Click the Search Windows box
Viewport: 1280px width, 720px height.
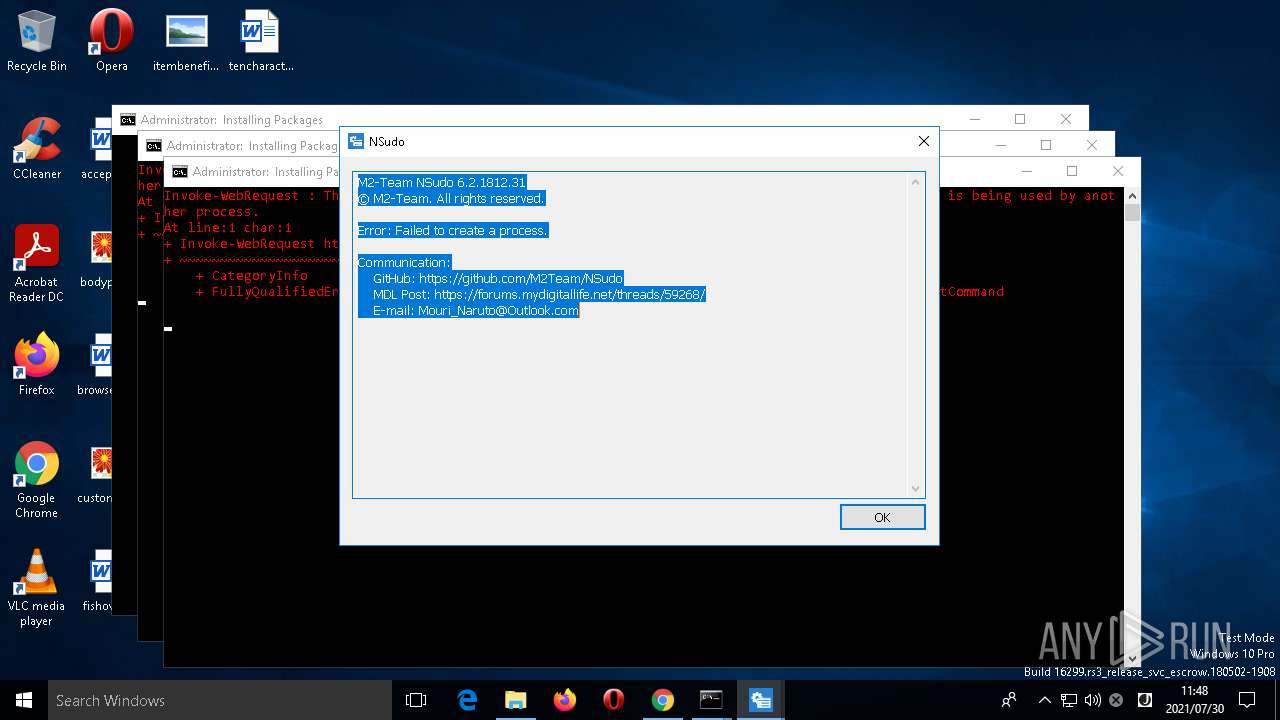220,700
